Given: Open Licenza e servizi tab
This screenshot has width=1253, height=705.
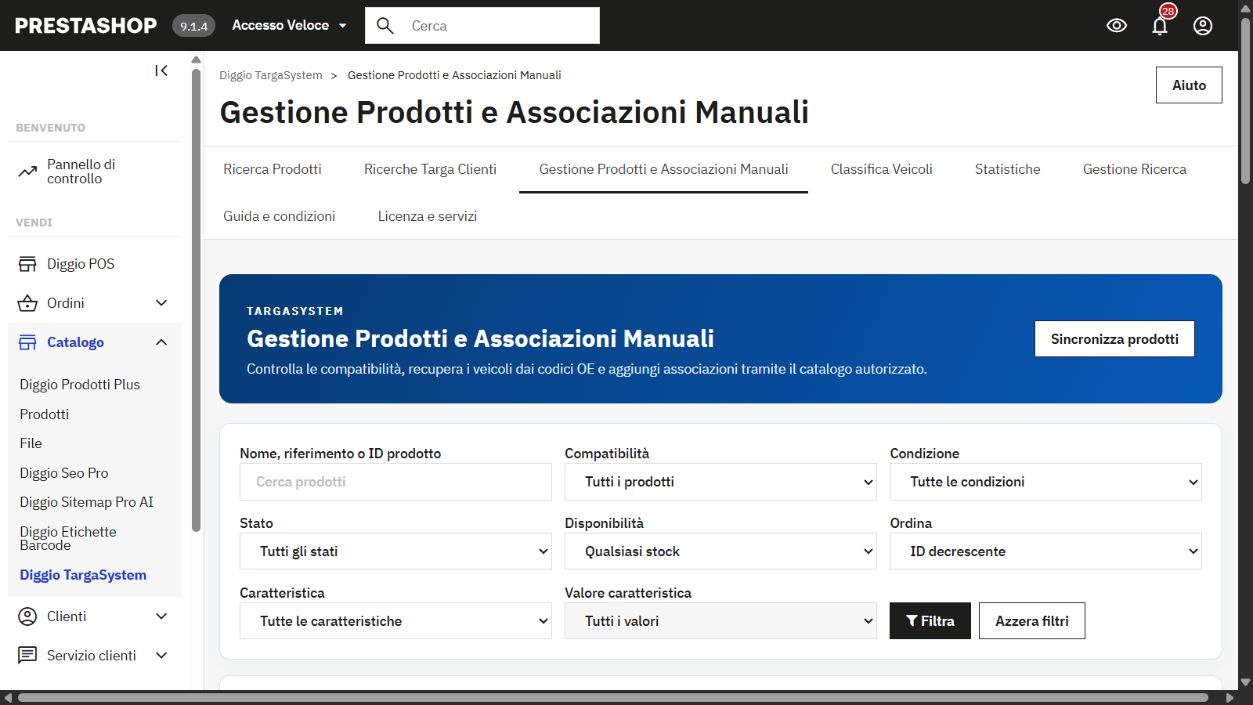Looking at the screenshot, I should point(427,216).
